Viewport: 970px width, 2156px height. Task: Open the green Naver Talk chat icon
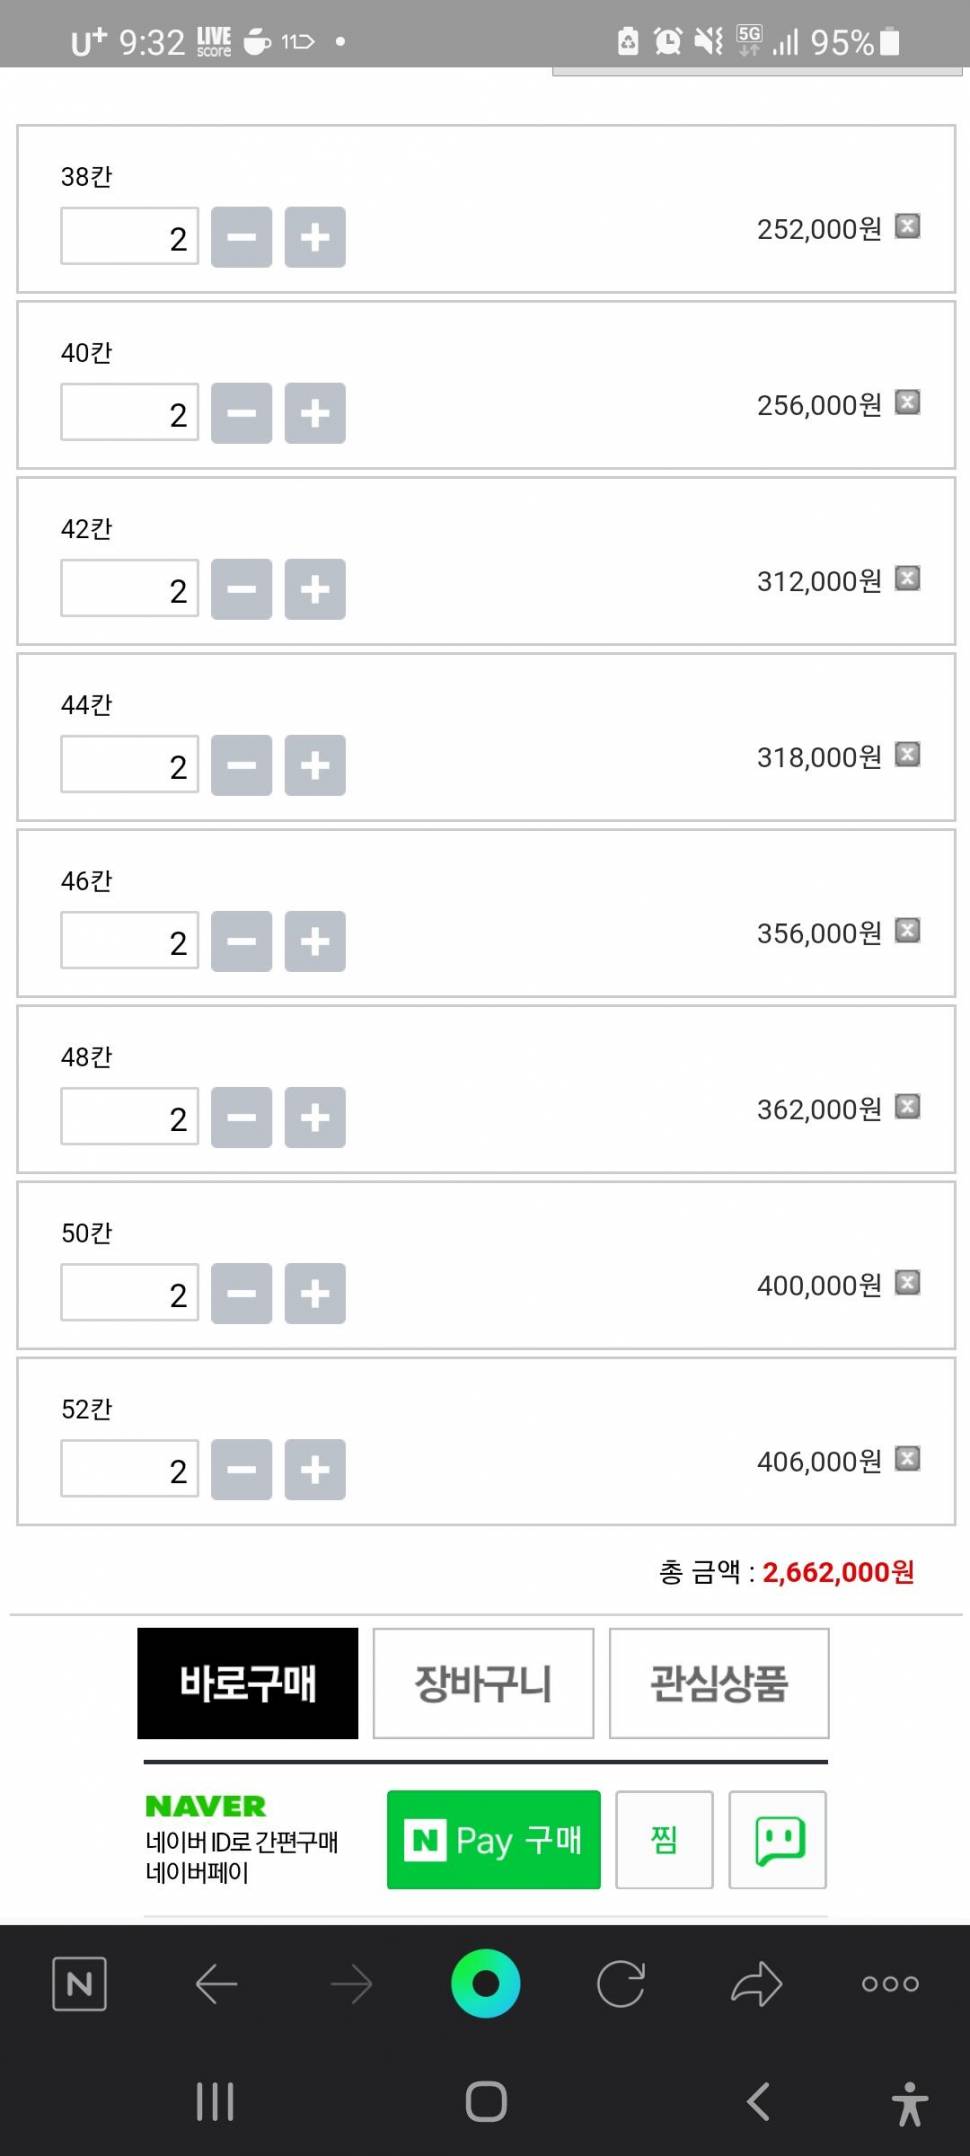tap(778, 1840)
